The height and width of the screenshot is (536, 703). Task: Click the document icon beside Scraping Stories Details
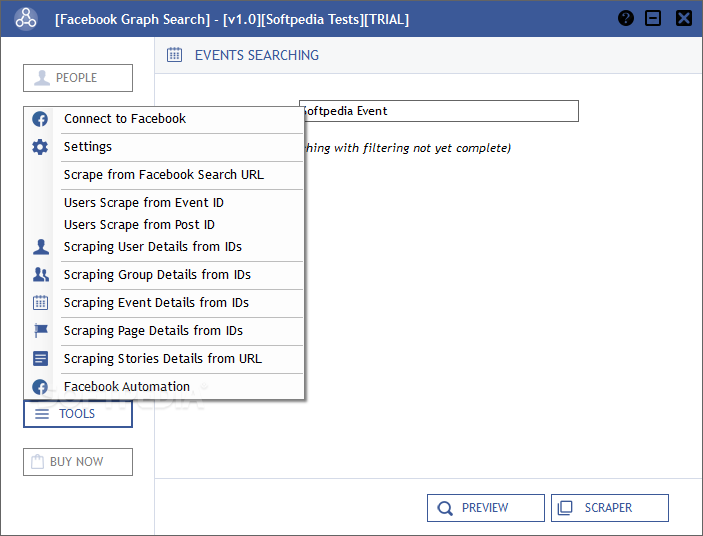tap(40, 359)
